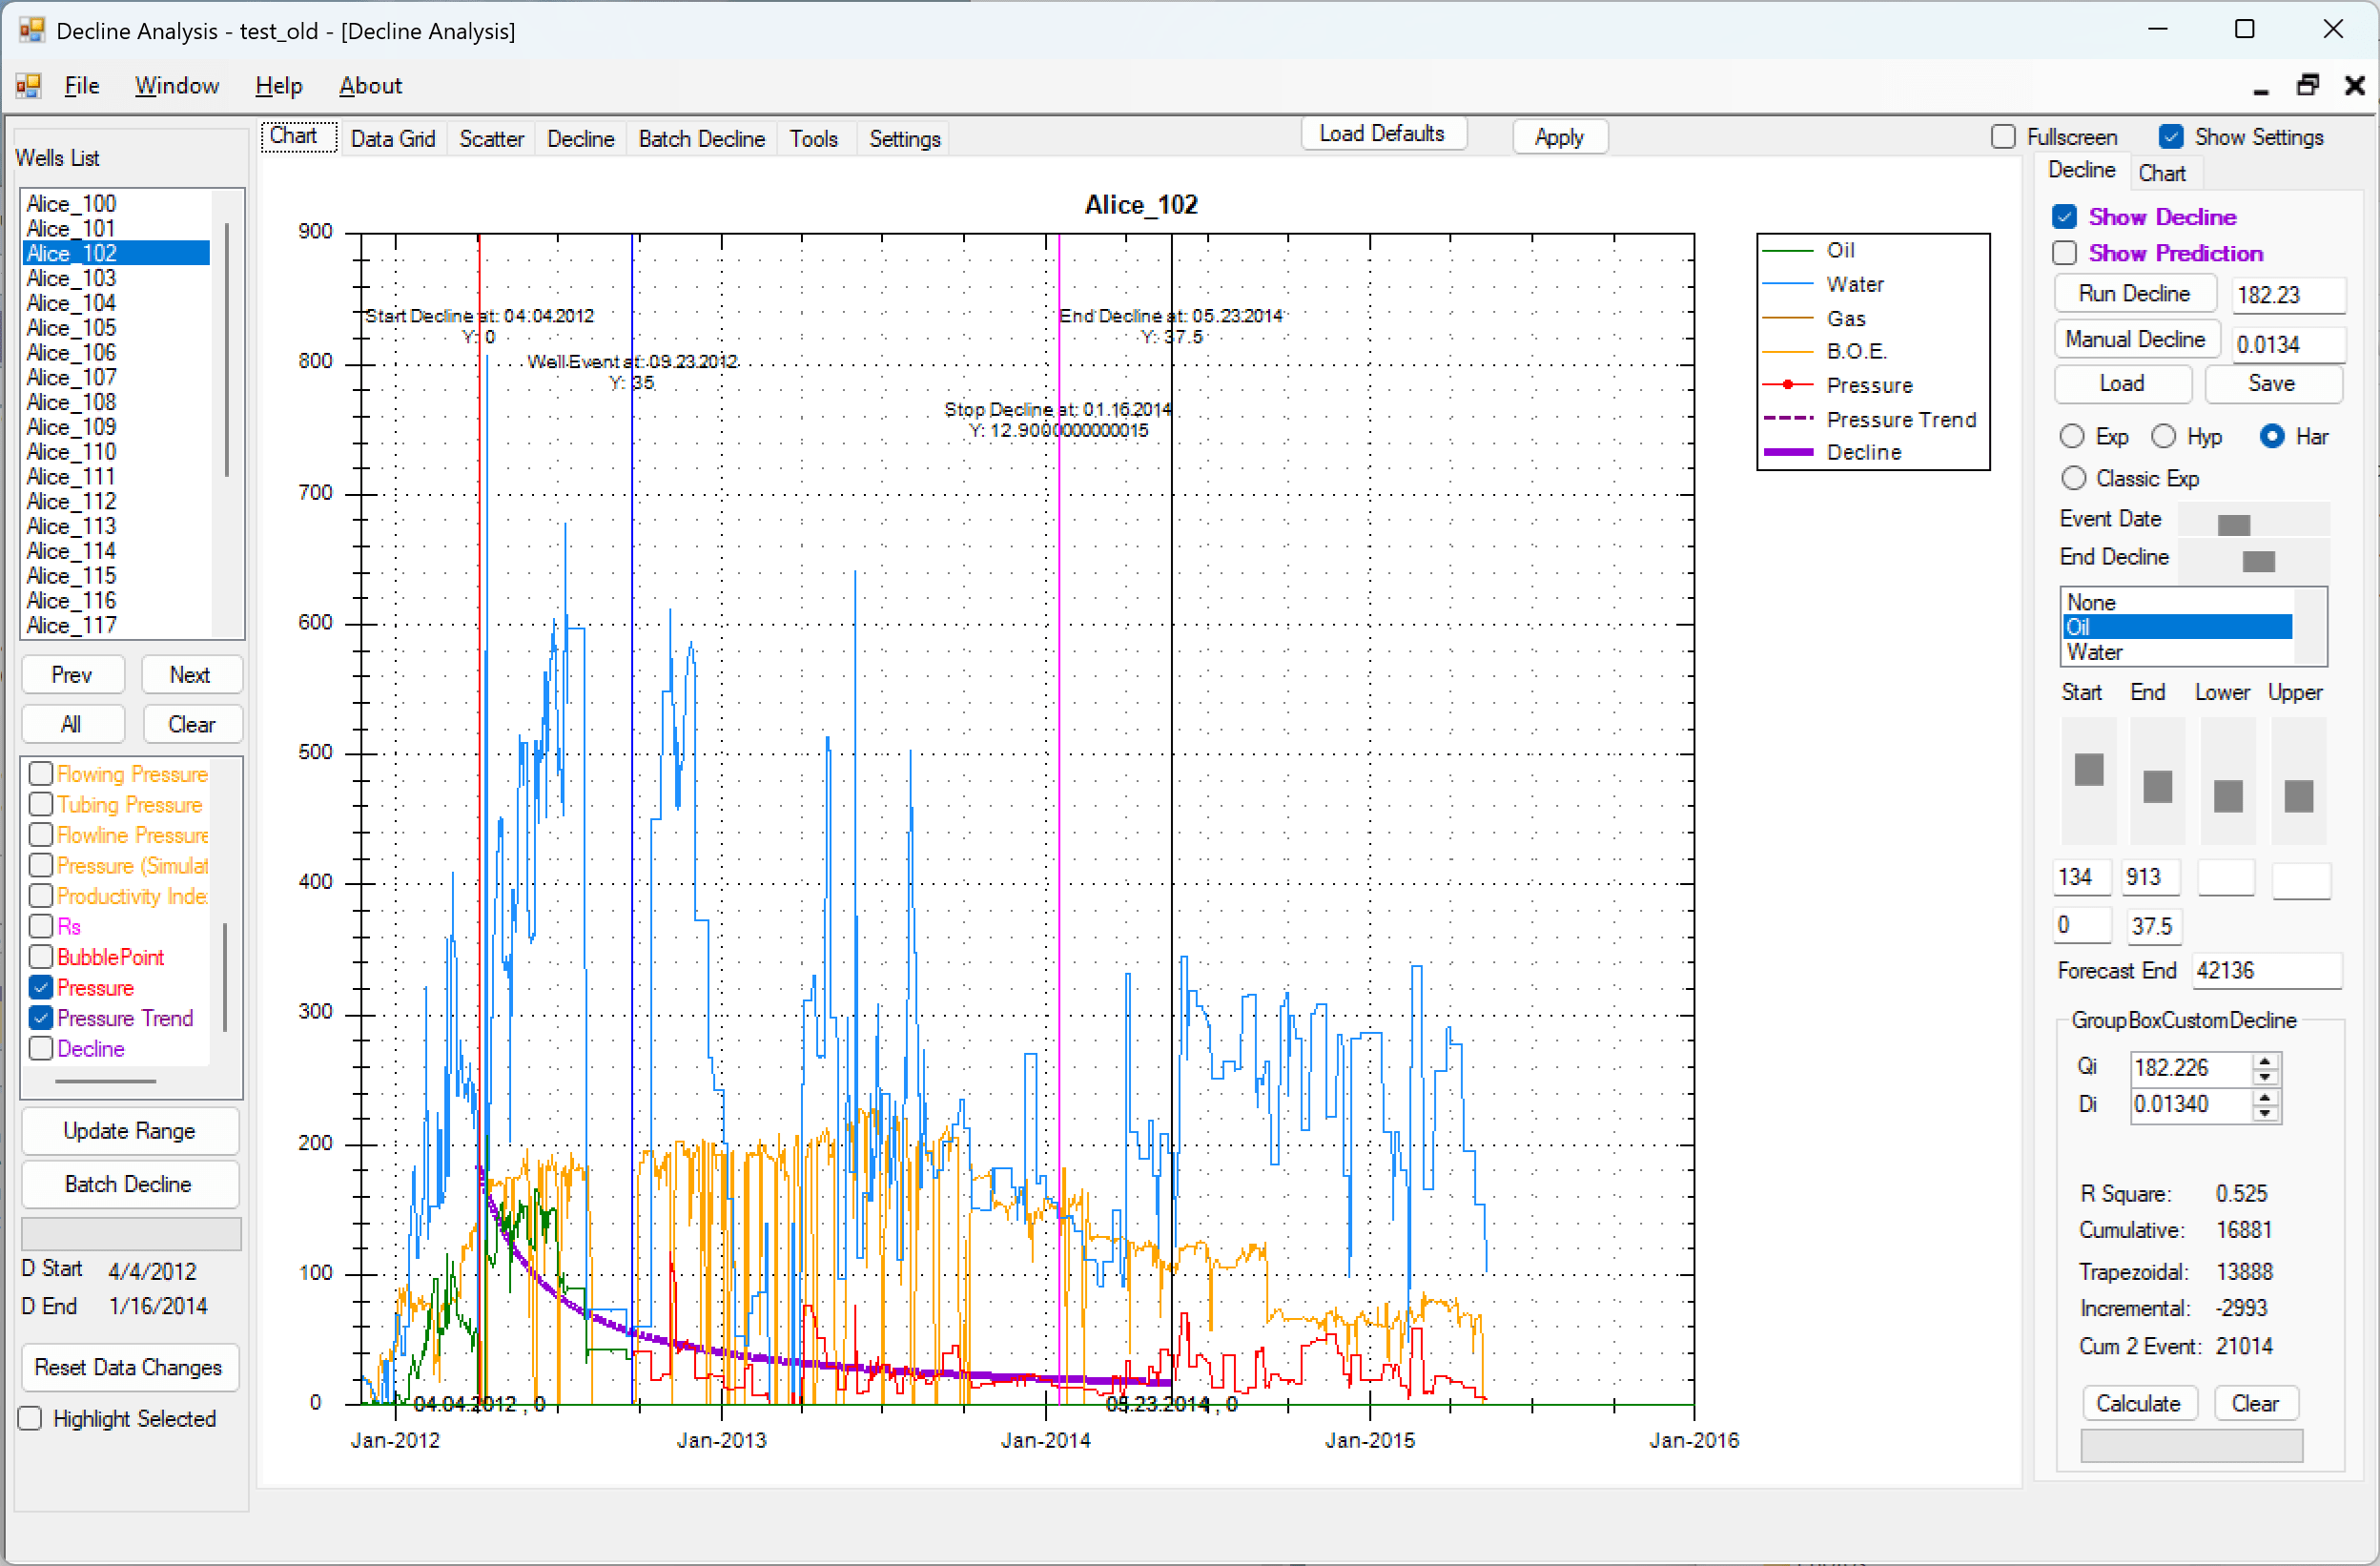Select the Chart settings tab on the right
The width and height of the screenshot is (2380, 1566).
(x=2161, y=173)
